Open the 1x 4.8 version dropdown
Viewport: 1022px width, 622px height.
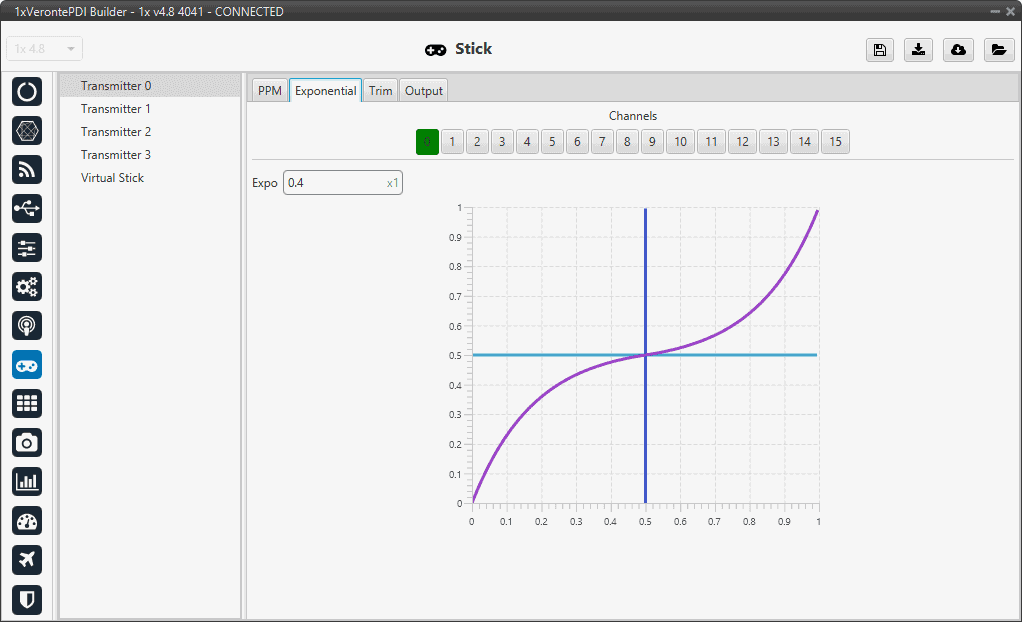(x=45, y=49)
